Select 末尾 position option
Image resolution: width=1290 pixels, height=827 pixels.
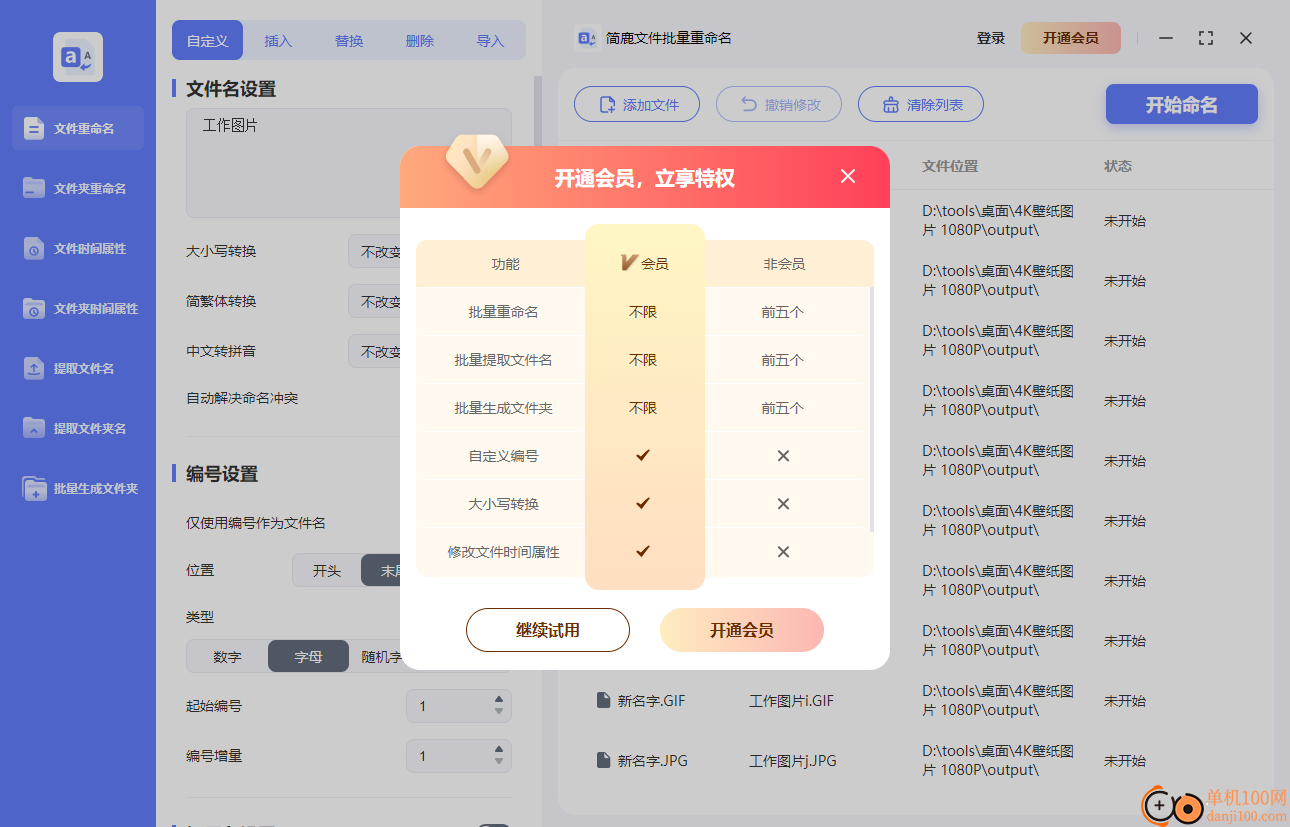click(x=381, y=570)
